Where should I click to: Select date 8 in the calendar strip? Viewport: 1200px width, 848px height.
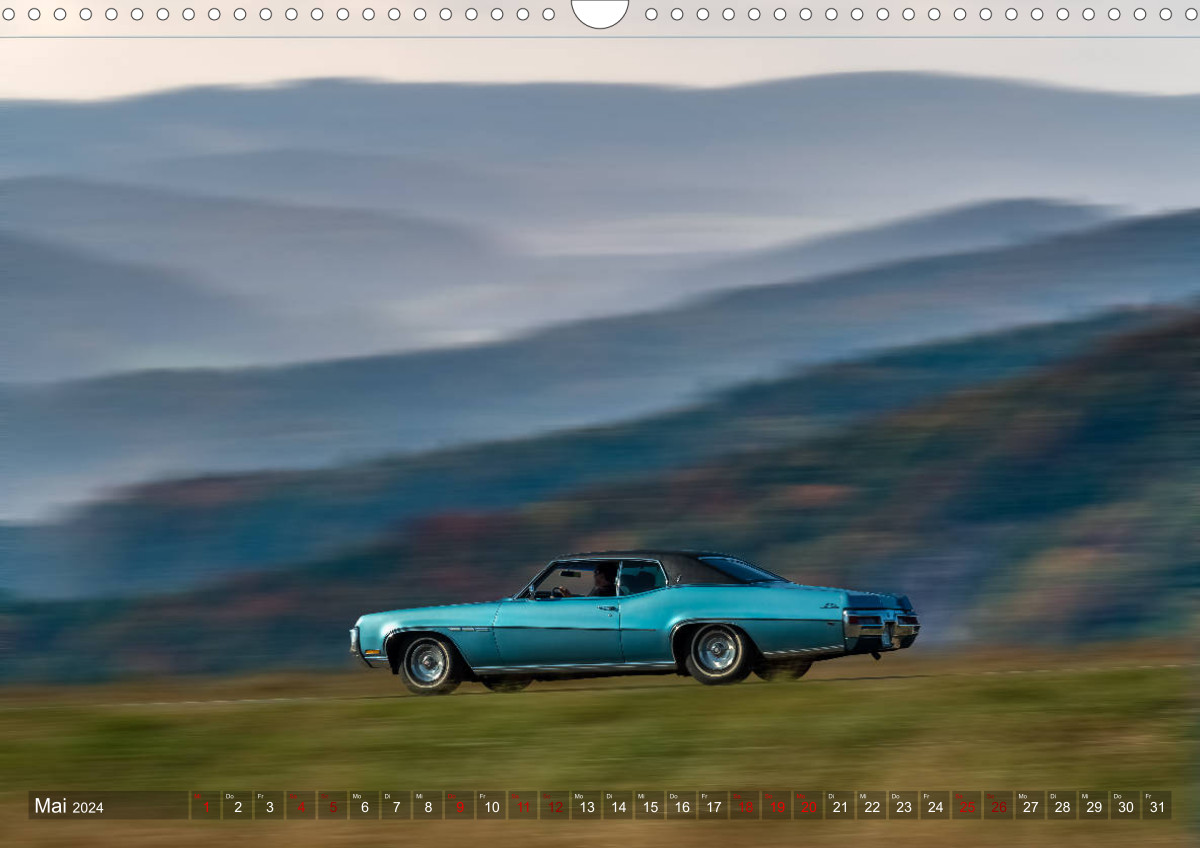point(427,805)
